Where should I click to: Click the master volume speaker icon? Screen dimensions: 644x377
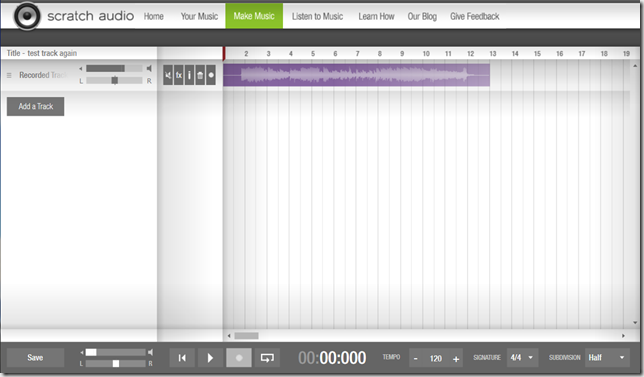150,352
